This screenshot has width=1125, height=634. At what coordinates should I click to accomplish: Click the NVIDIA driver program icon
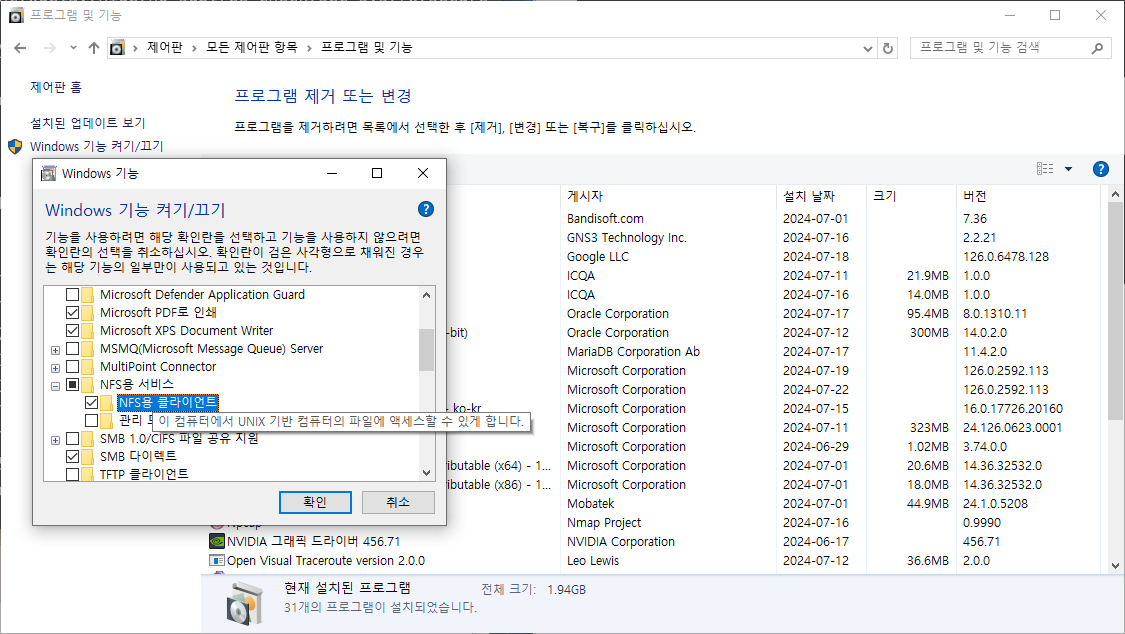(x=217, y=541)
